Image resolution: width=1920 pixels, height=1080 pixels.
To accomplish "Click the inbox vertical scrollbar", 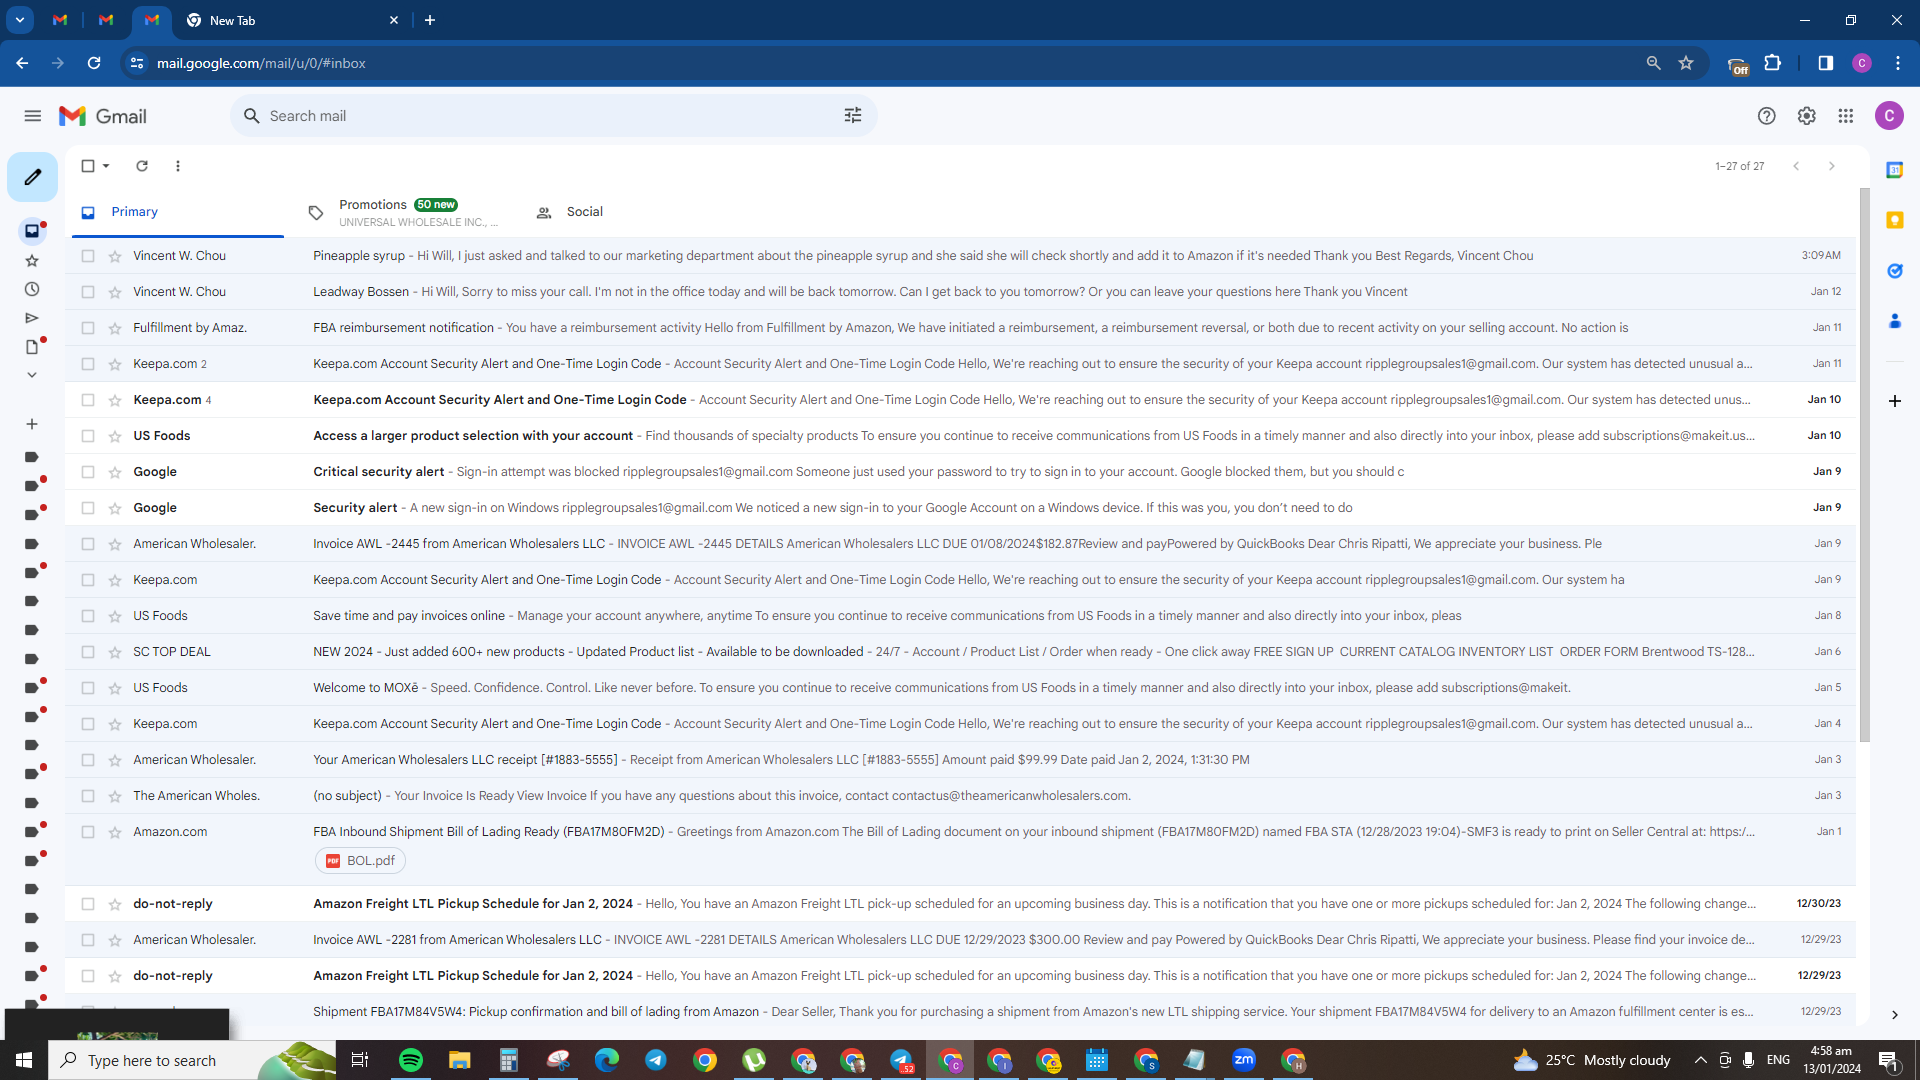I will 1865,465.
